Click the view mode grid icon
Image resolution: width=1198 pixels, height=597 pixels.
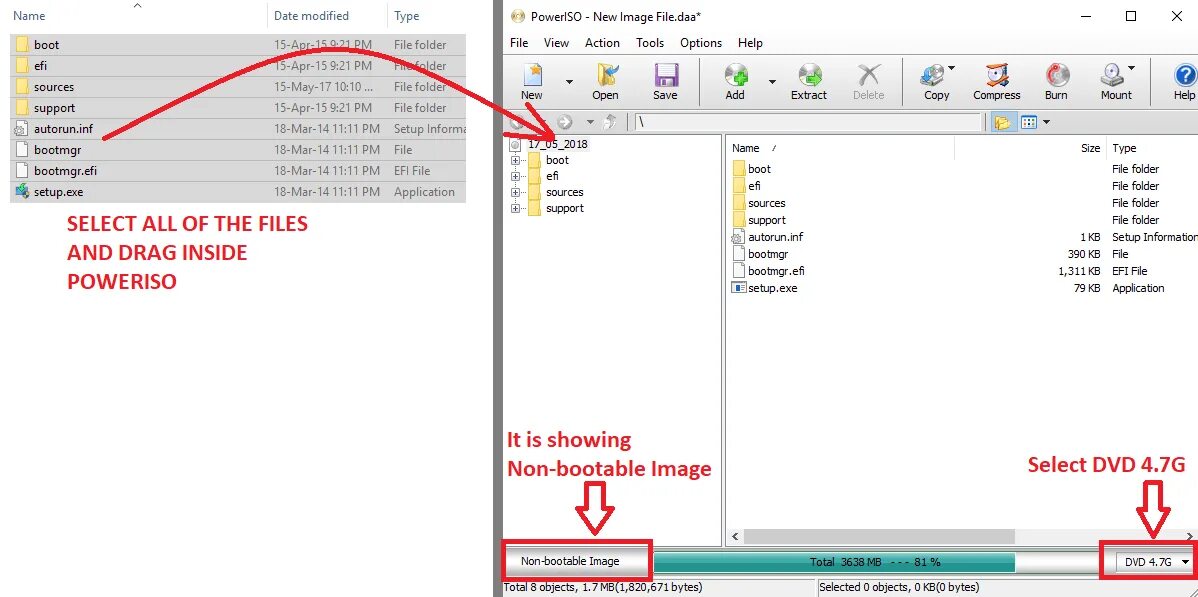pos(1029,122)
